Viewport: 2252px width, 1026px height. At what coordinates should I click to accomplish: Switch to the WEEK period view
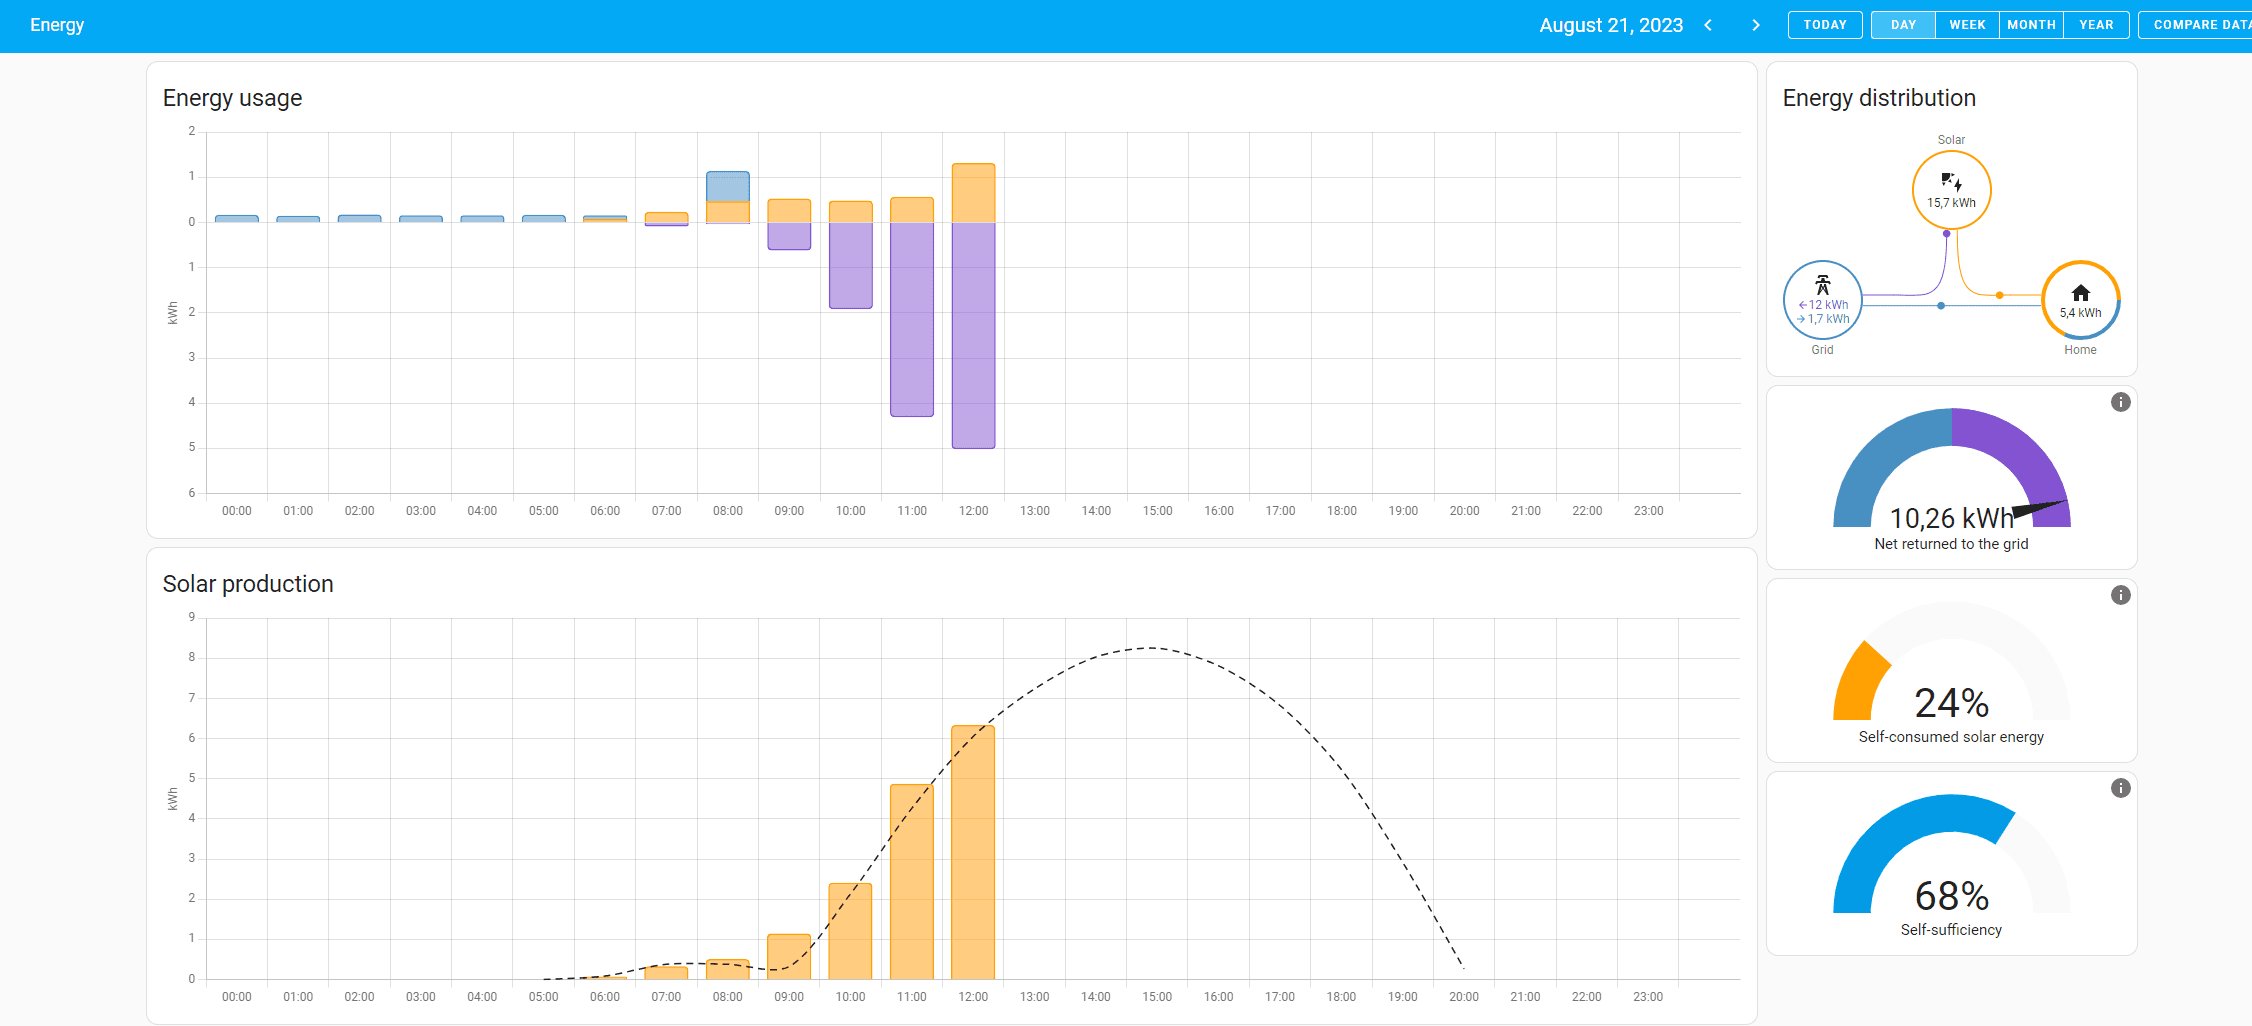[x=1967, y=25]
